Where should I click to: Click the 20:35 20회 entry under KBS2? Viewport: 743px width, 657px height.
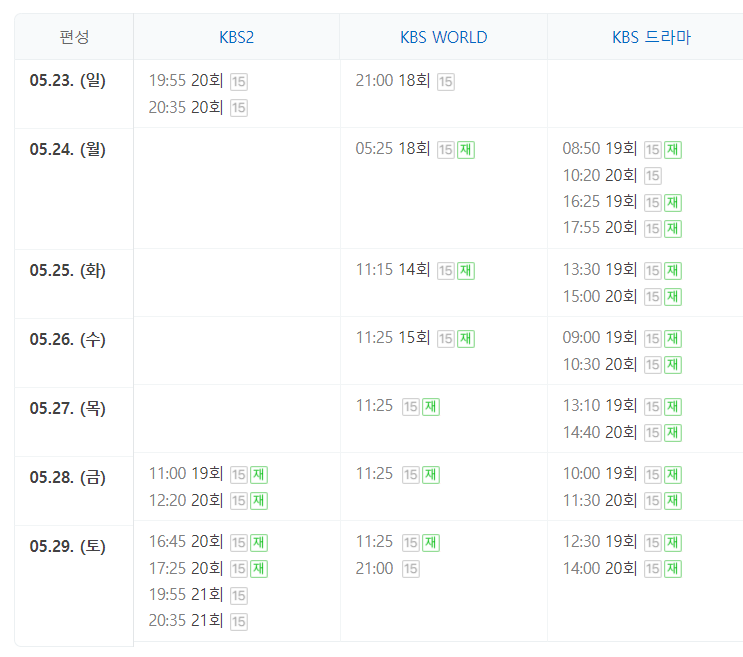click(186, 107)
